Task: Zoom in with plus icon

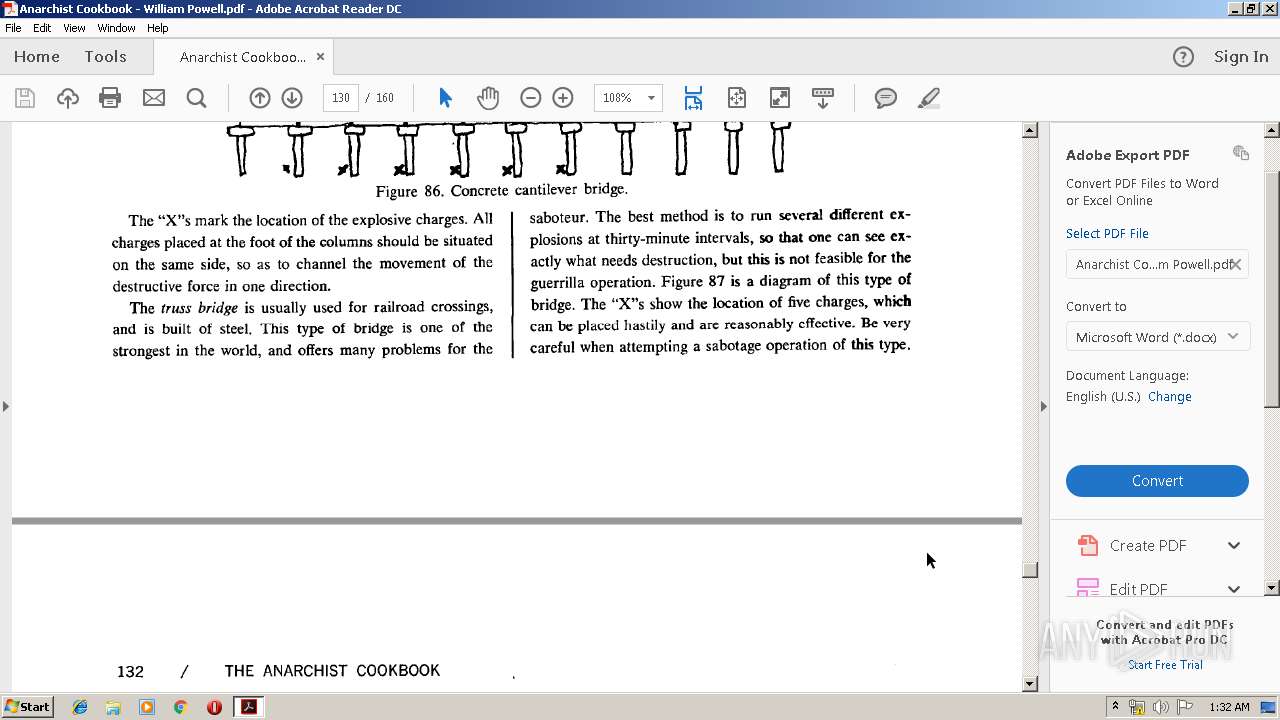Action: click(563, 98)
